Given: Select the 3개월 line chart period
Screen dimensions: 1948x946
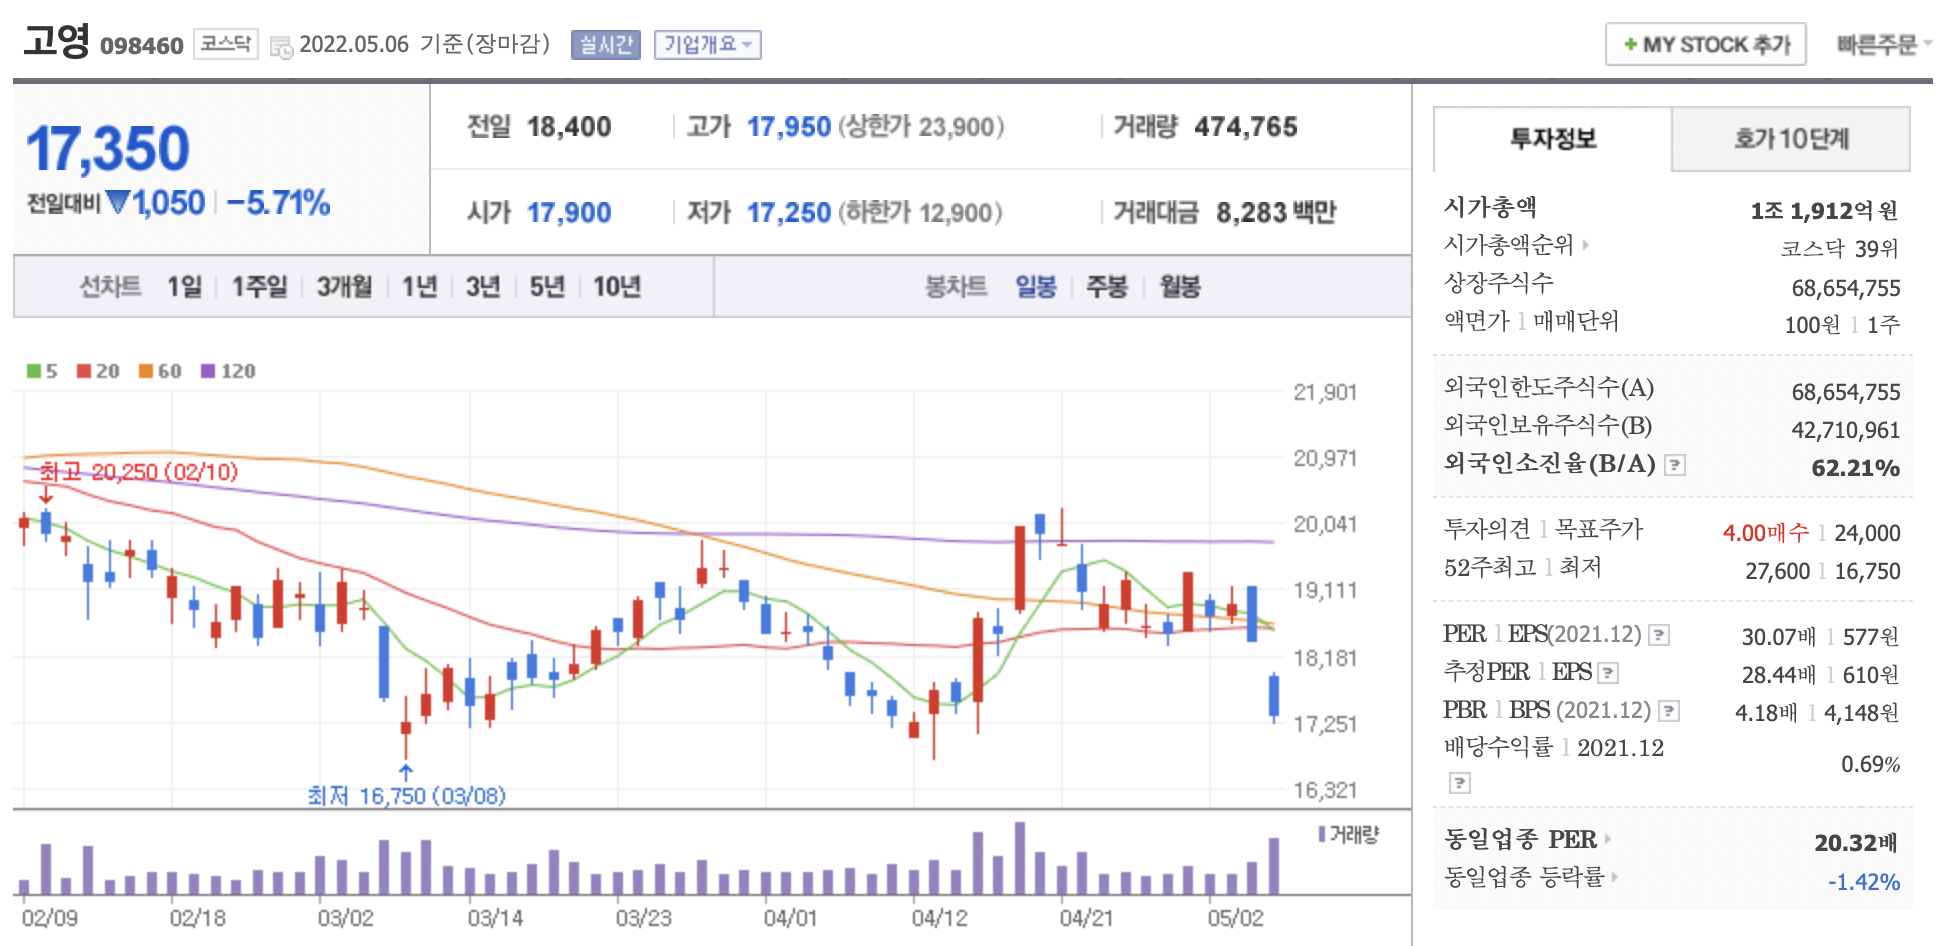Looking at the screenshot, I should coord(345,287).
